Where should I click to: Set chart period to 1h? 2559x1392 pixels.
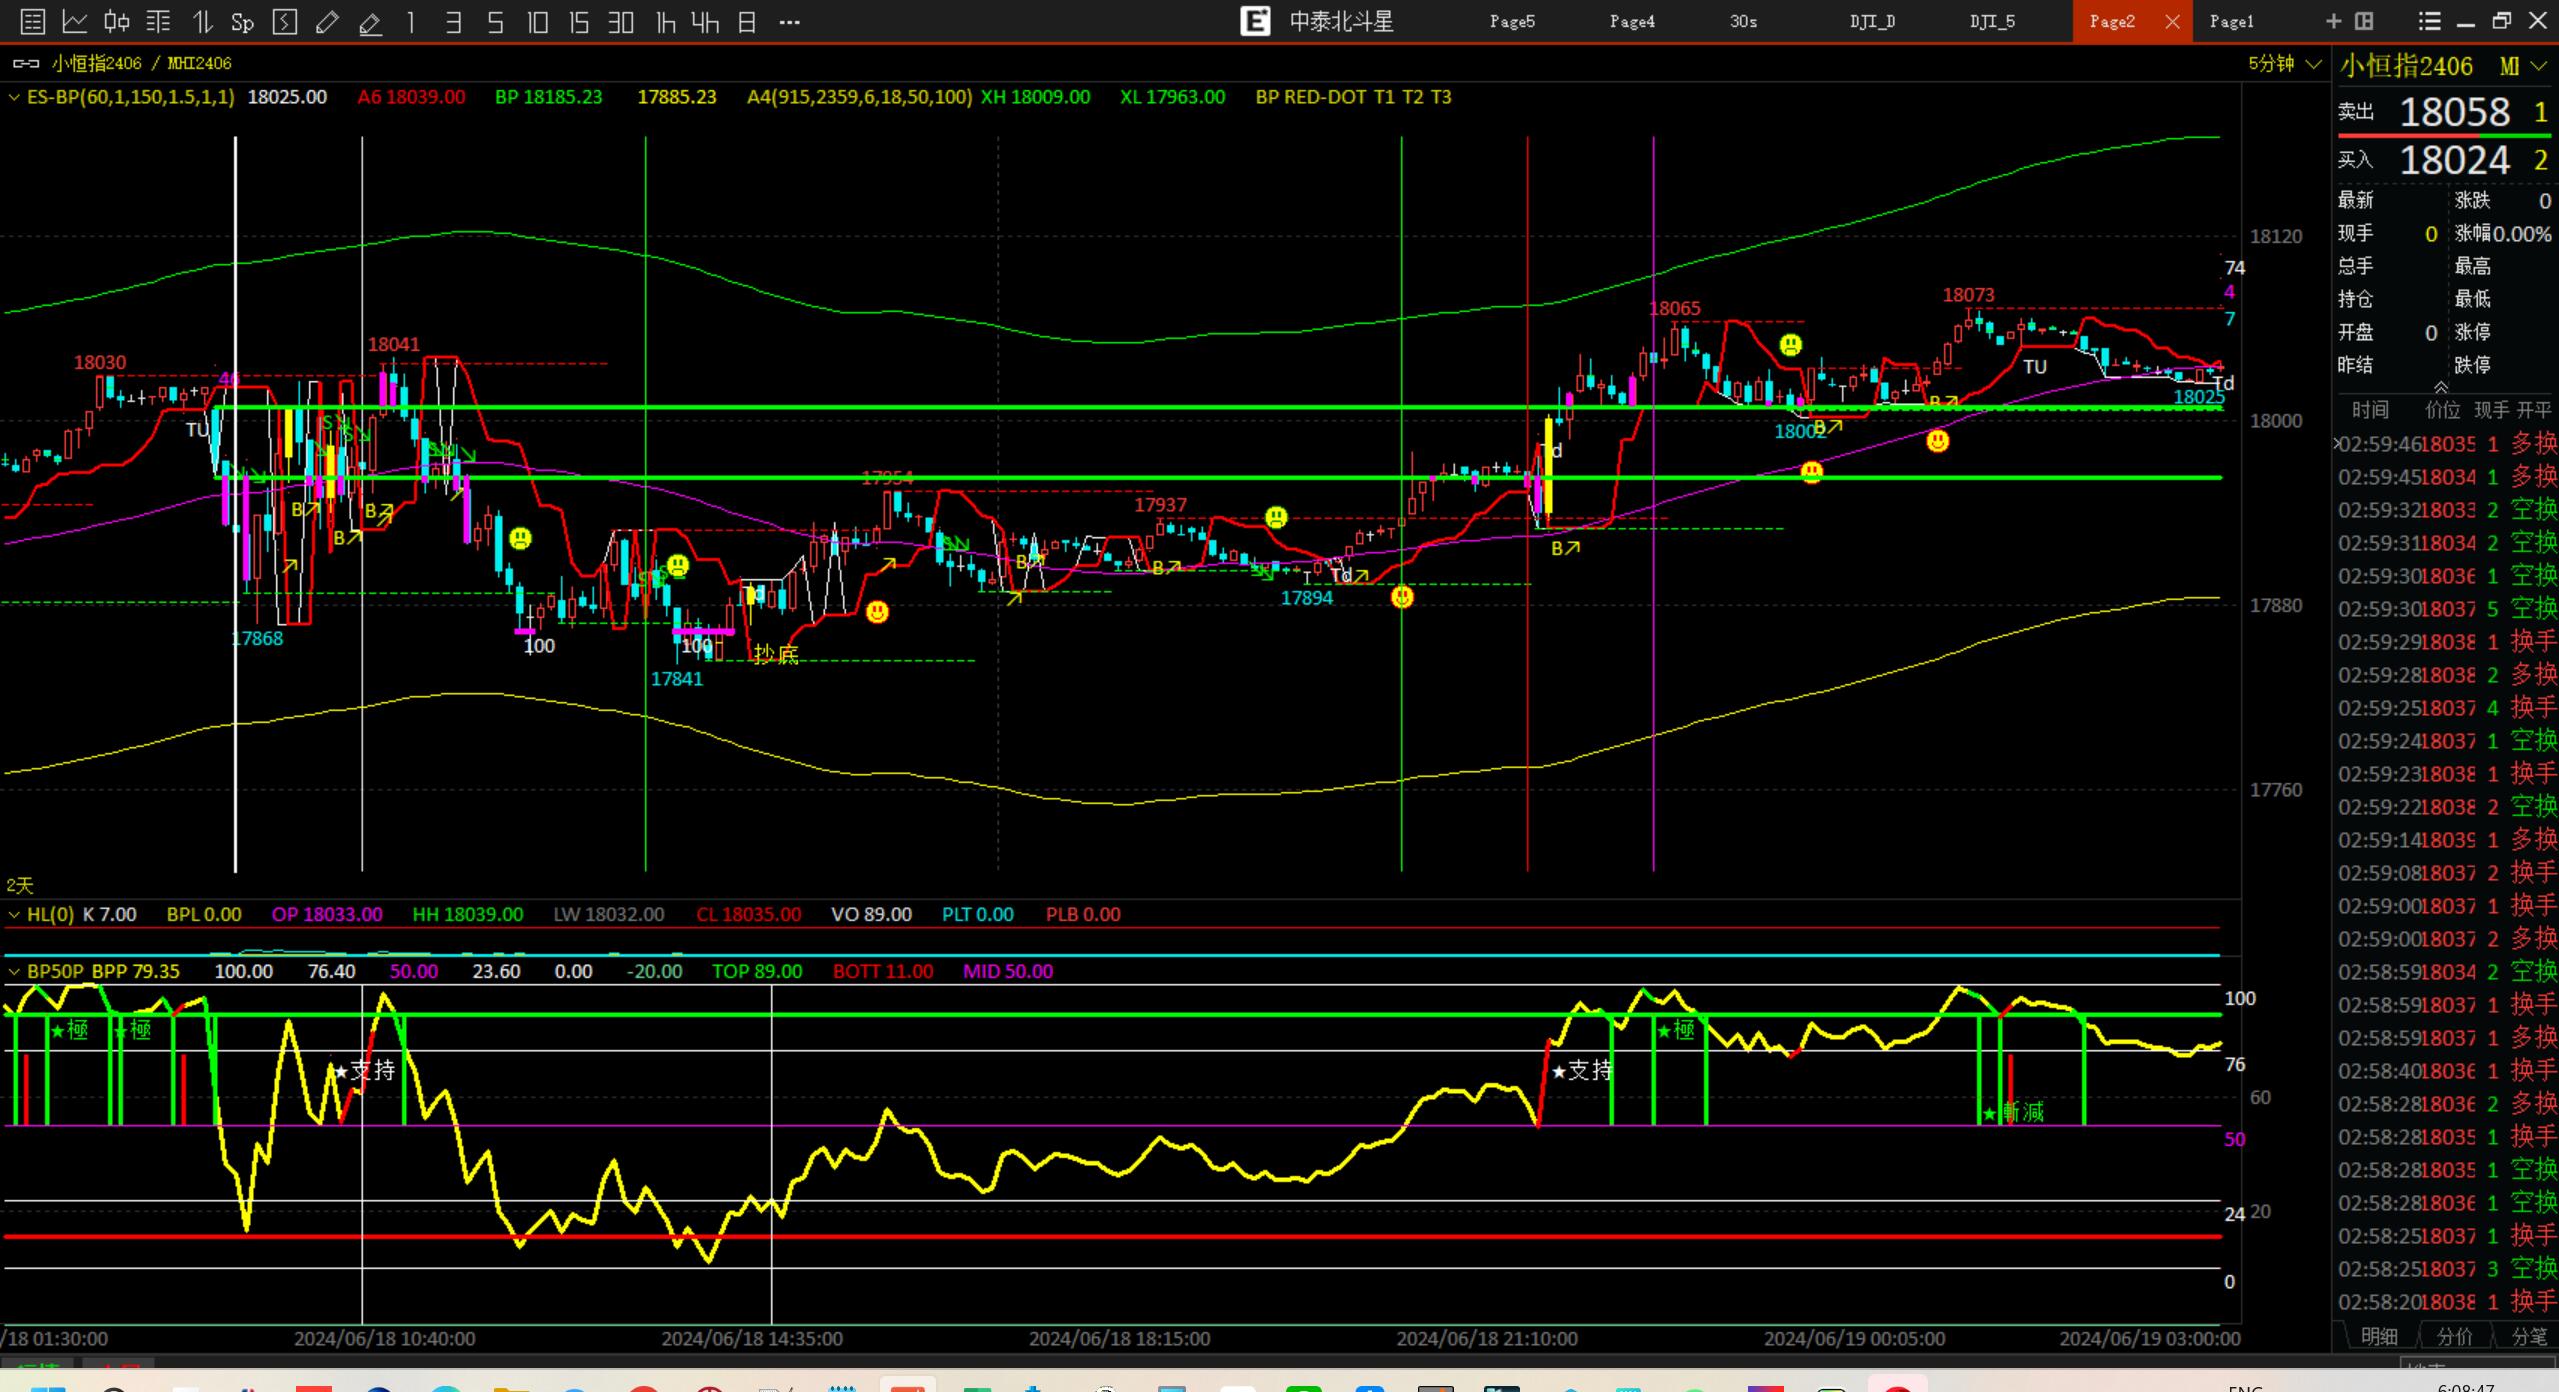tap(665, 21)
